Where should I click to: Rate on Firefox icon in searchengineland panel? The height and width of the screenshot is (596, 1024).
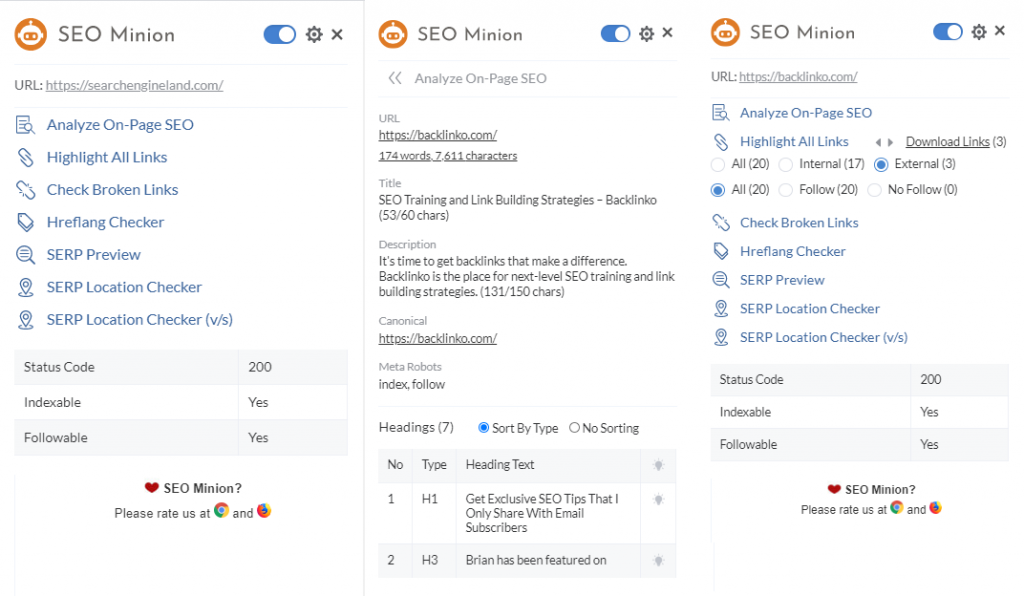[264, 510]
